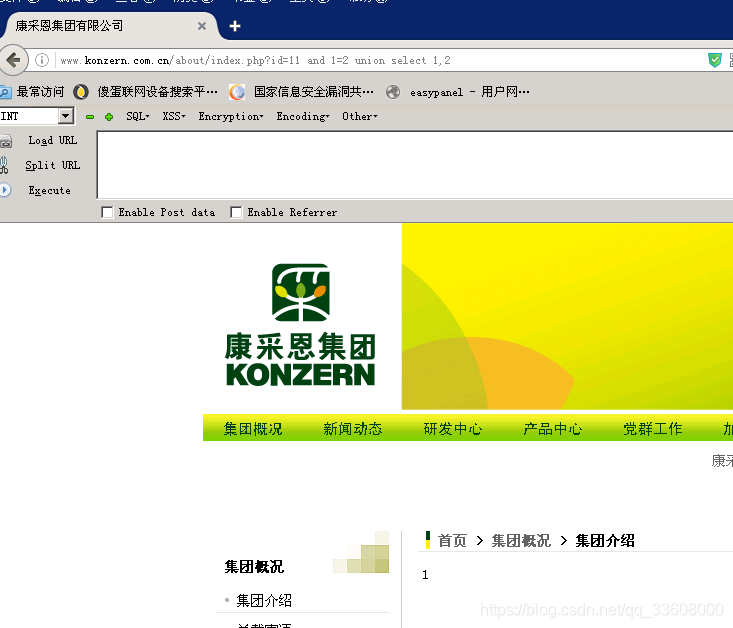The height and width of the screenshot is (628, 733).
Task: Click 集团介绍 in the breadcrumb
Action: tap(605, 541)
